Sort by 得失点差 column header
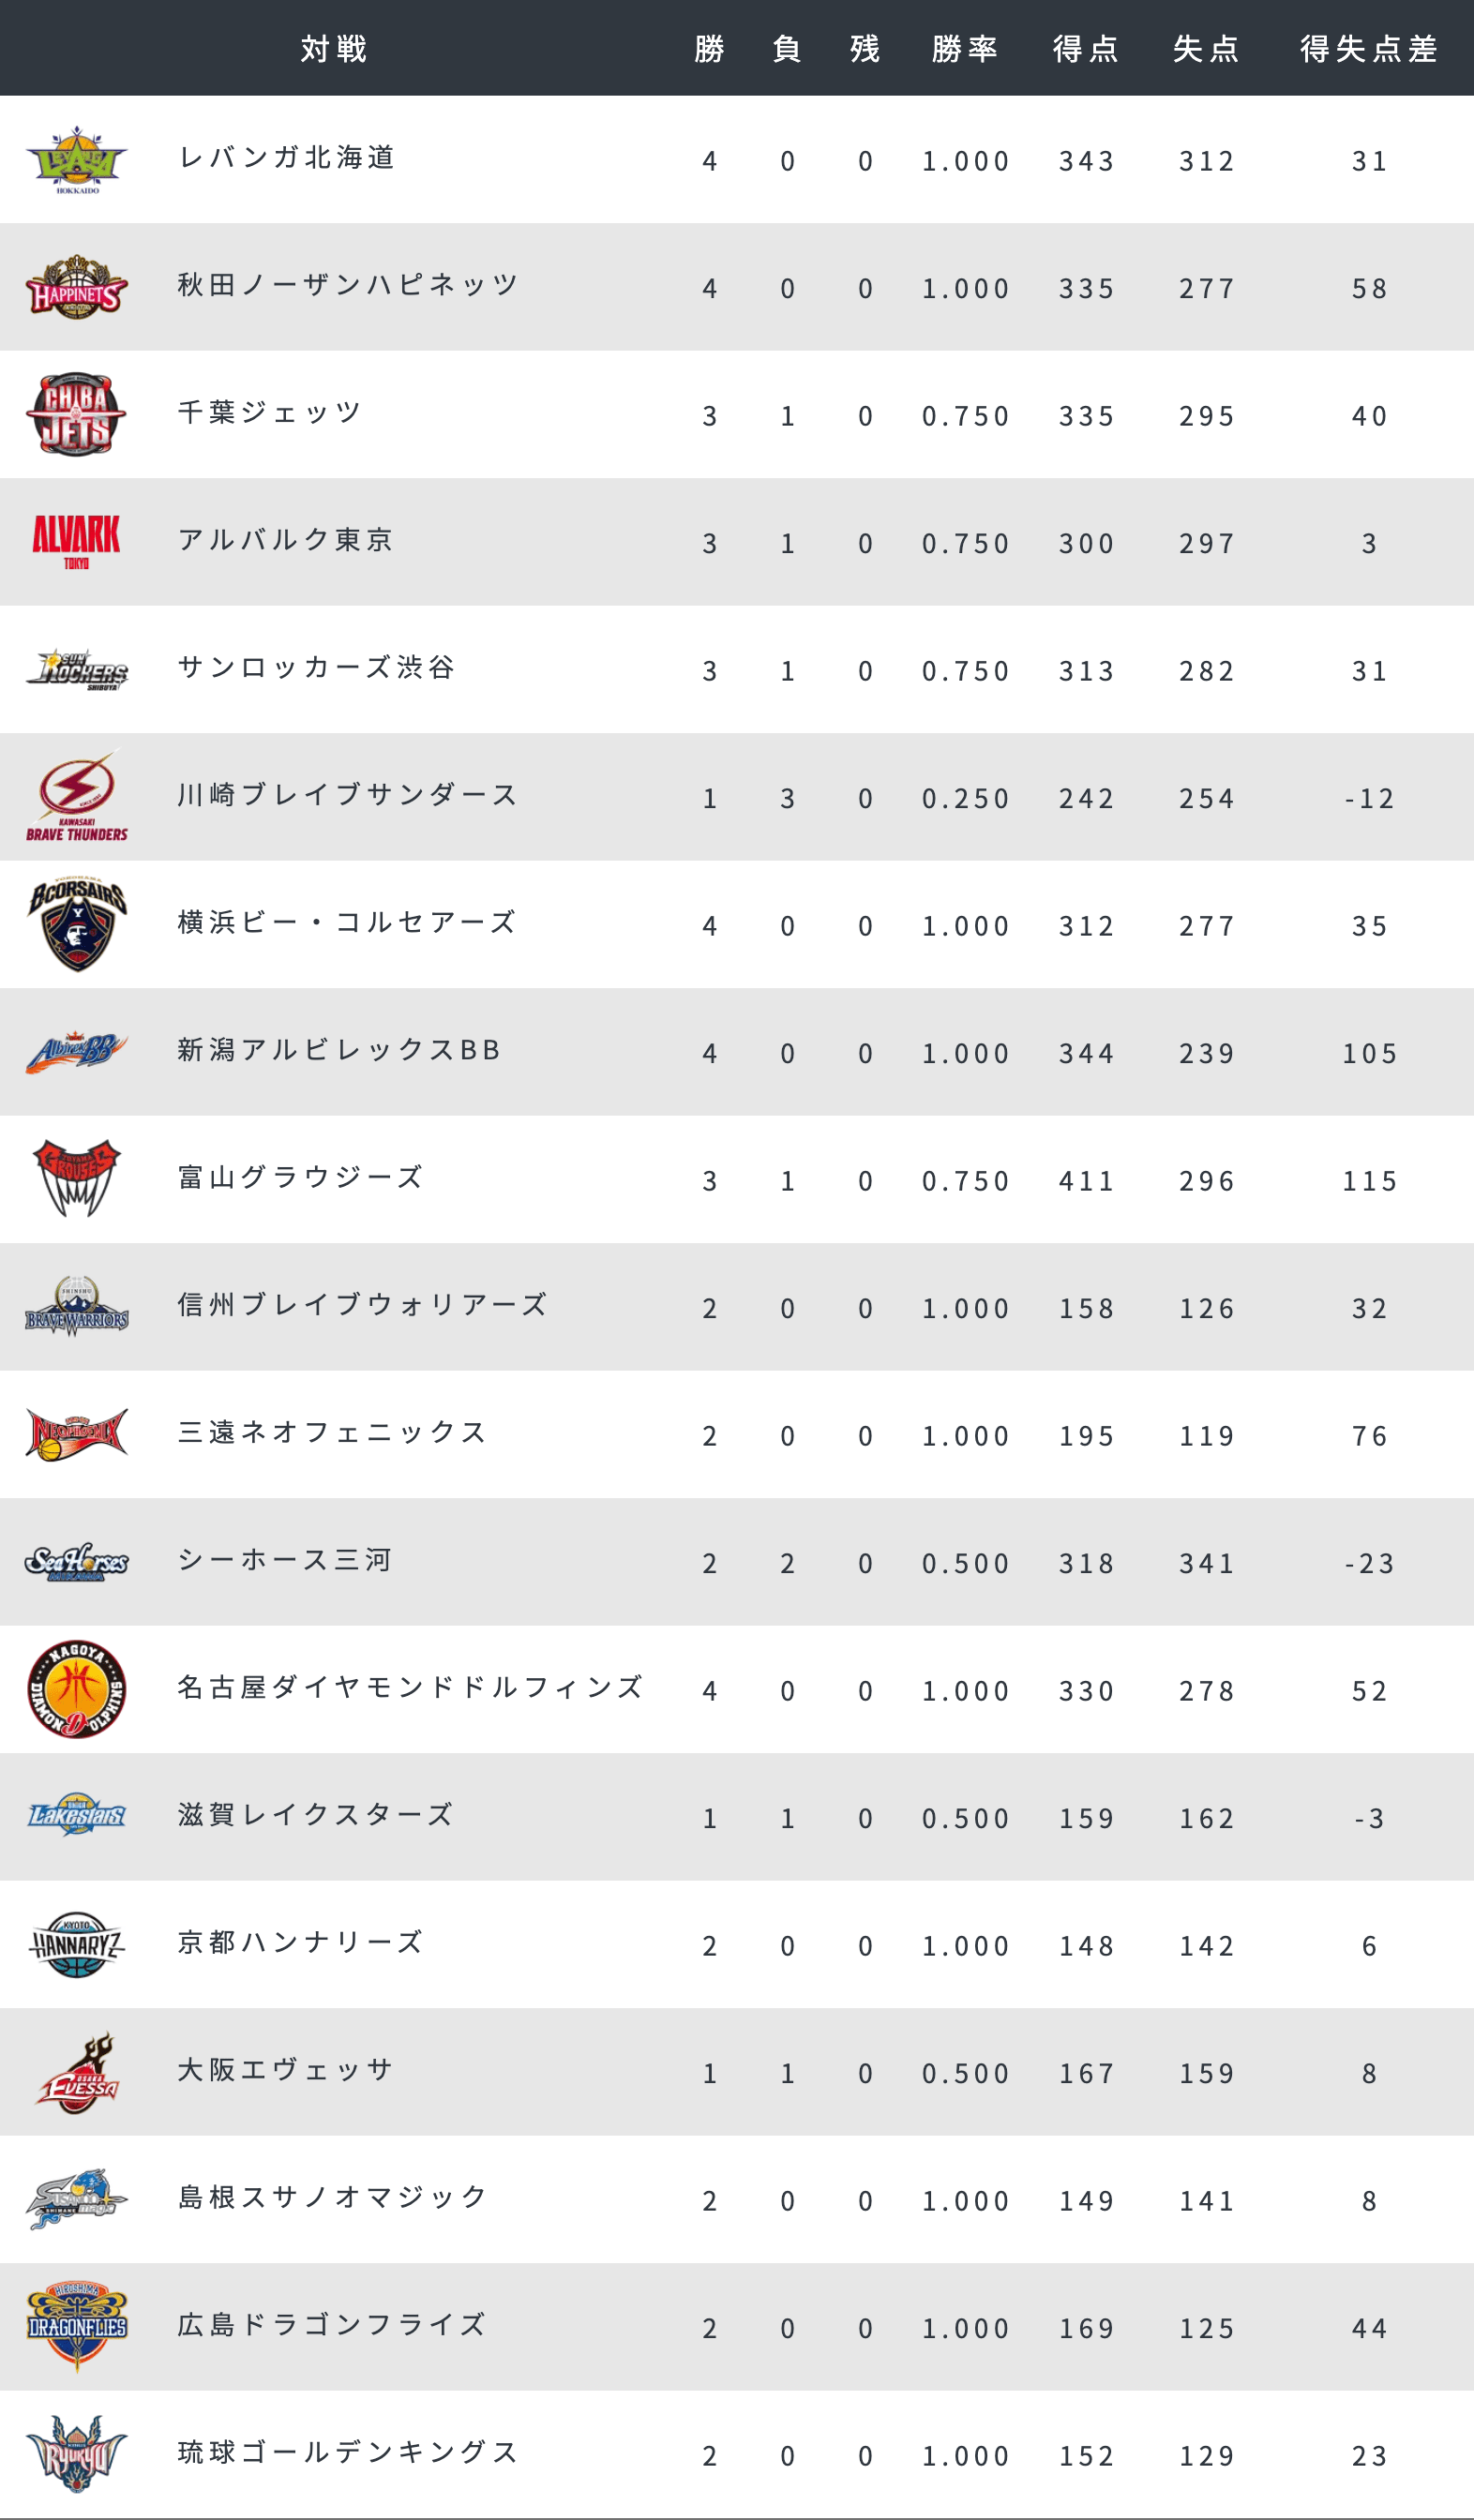The width and height of the screenshot is (1474, 2520). coord(1369,48)
